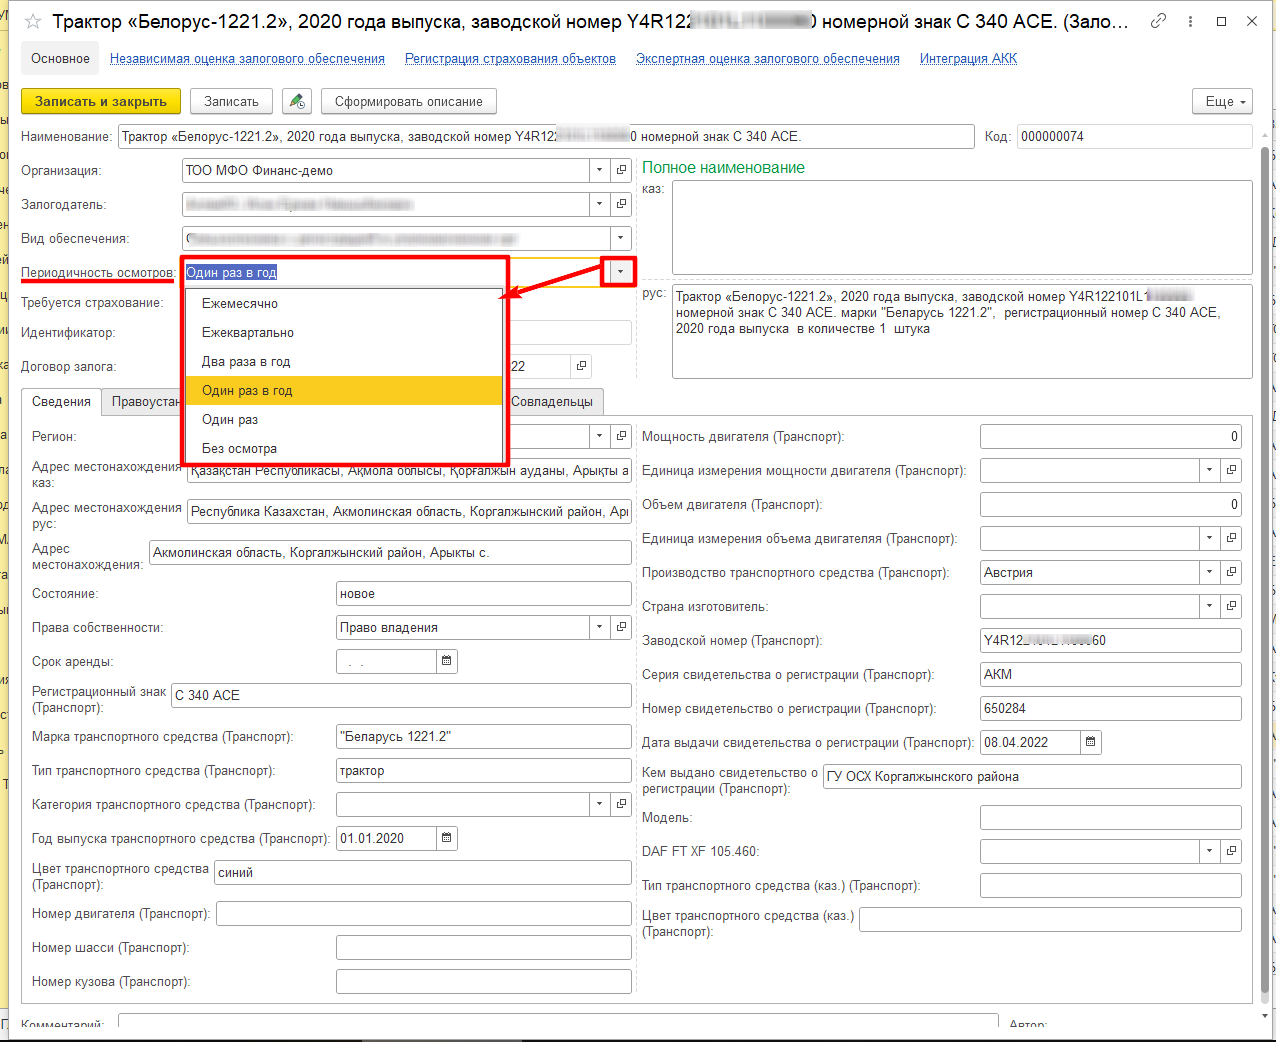Image resolution: width=1276 pixels, height=1042 pixels.
Task: Expand the Производство транспортного средства dropdown
Action: 1210,572
